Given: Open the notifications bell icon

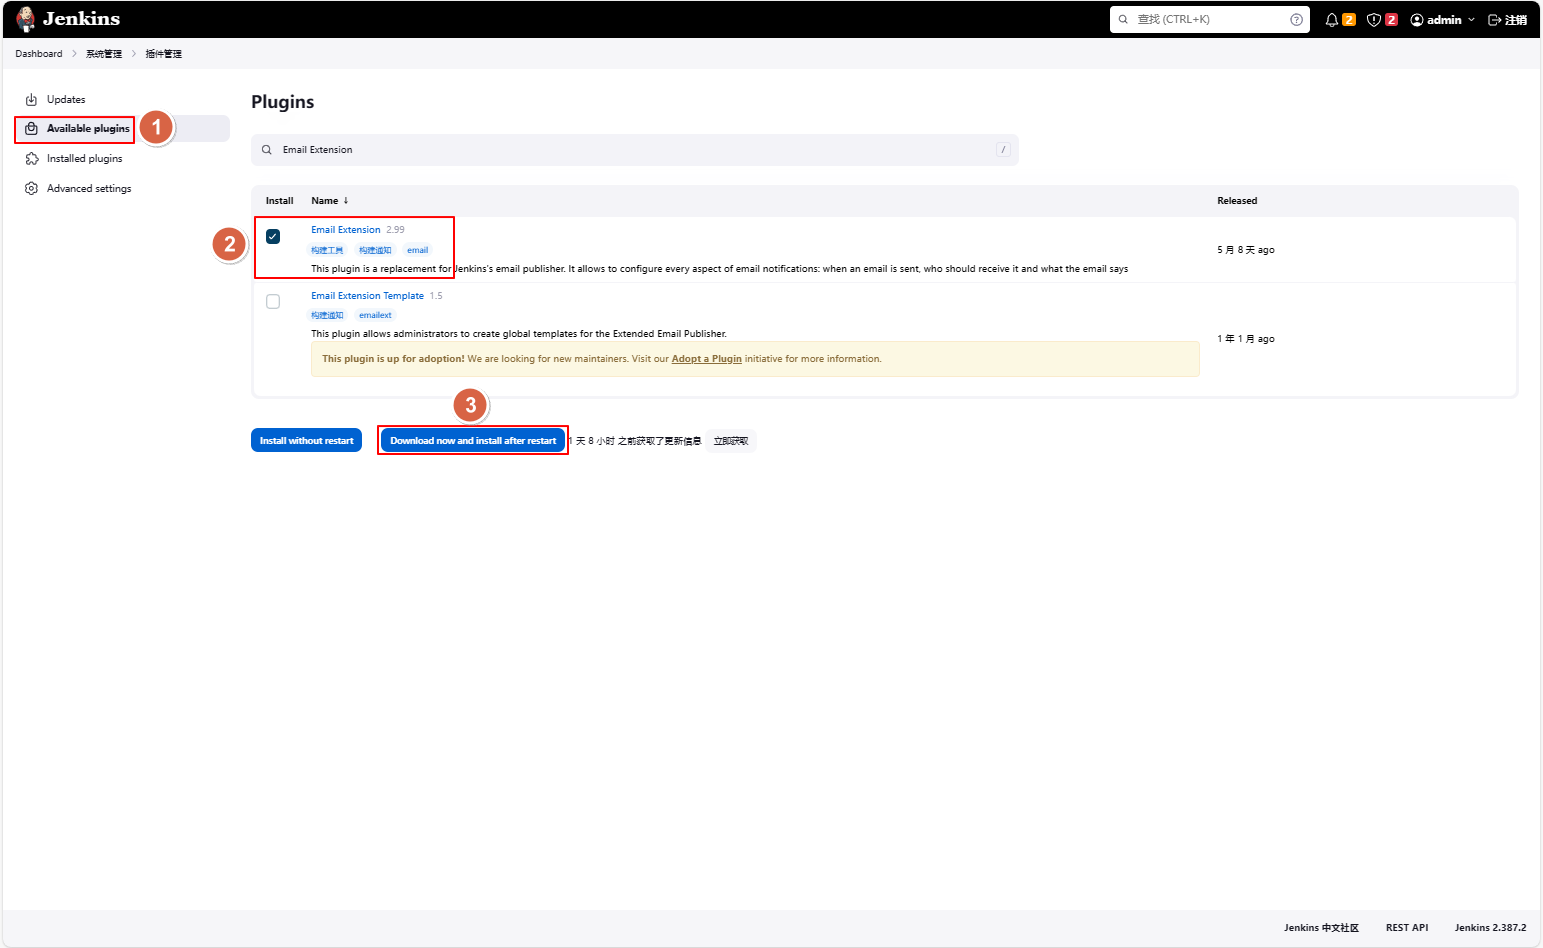Looking at the screenshot, I should click(1331, 20).
